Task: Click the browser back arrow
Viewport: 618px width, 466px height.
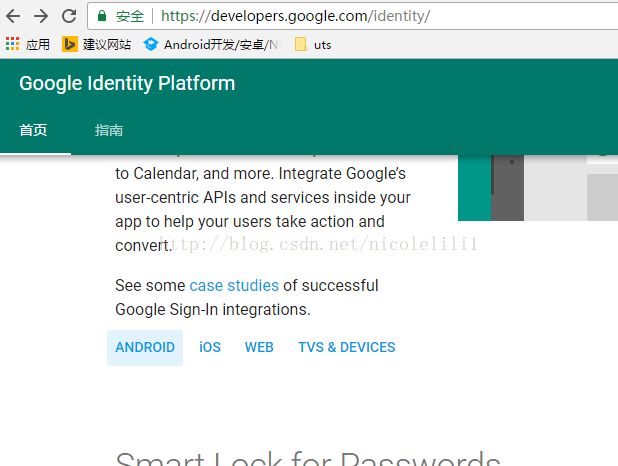Action: point(13,16)
